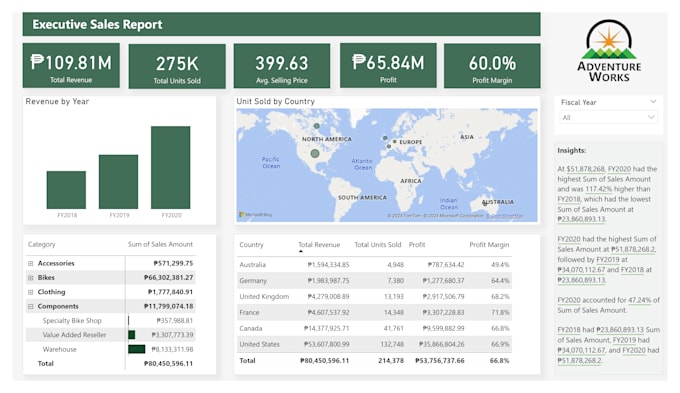Click the Australia bubble on map
The image size is (680, 393).
485,203
